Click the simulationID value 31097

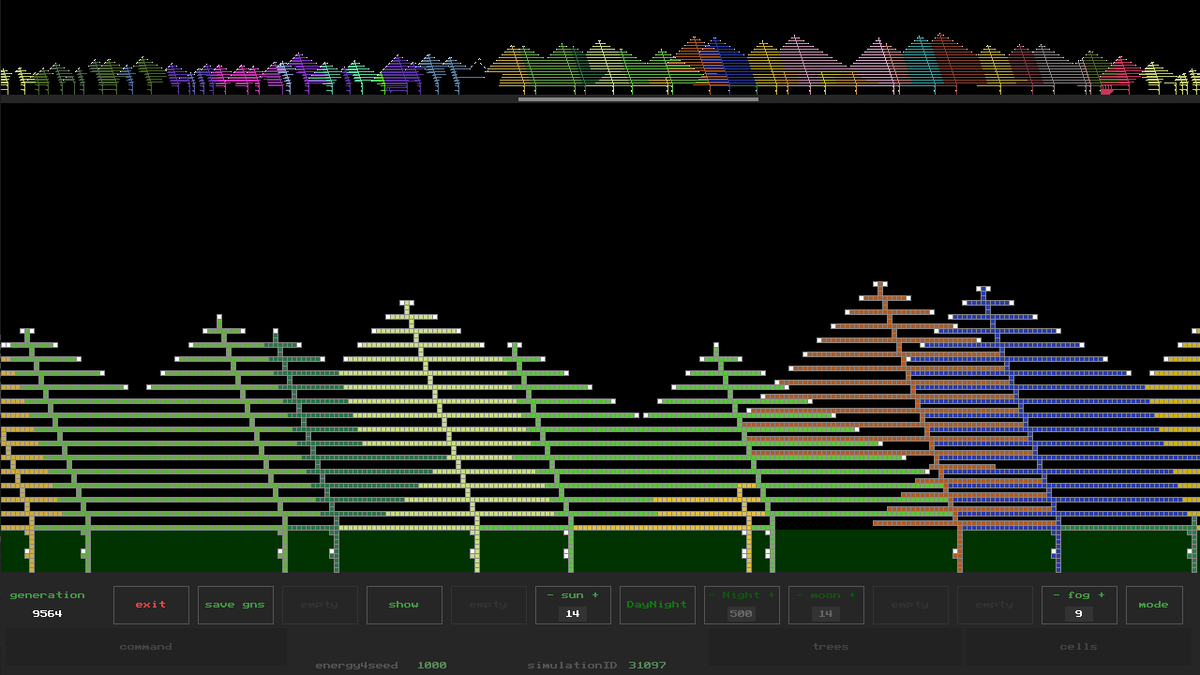coord(647,665)
